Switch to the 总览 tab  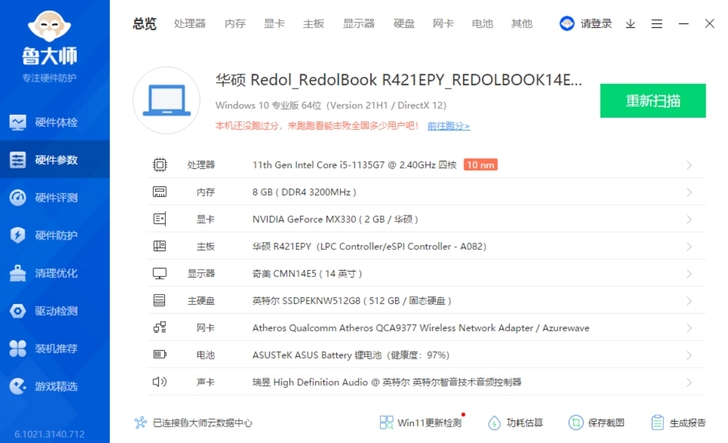[x=144, y=23]
